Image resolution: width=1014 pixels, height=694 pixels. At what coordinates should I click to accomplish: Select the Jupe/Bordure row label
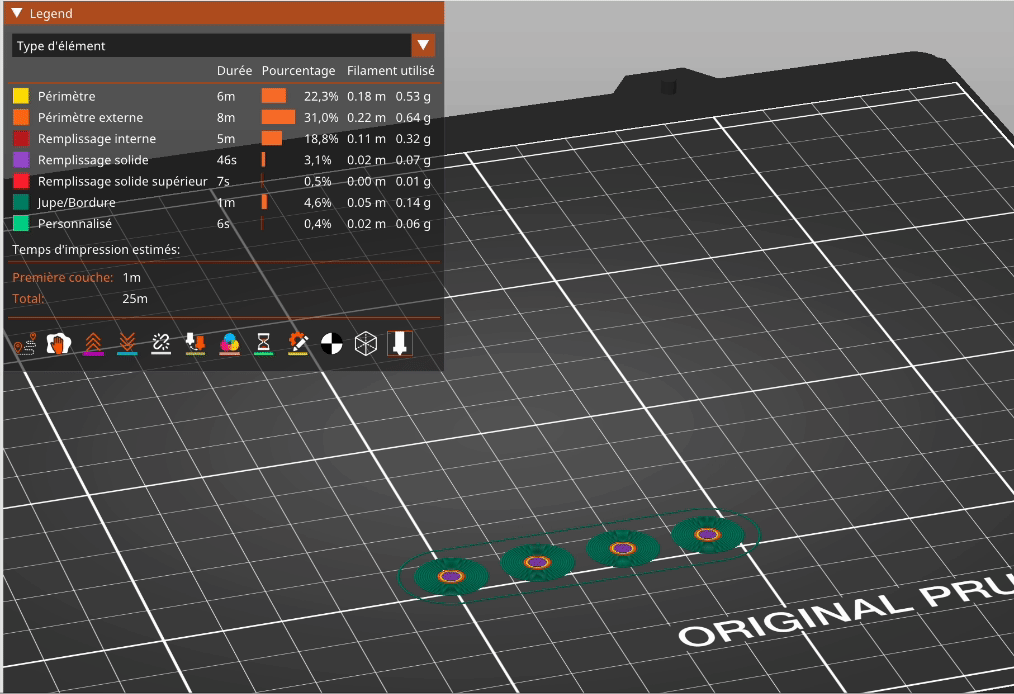pyautogui.click(x=76, y=202)
